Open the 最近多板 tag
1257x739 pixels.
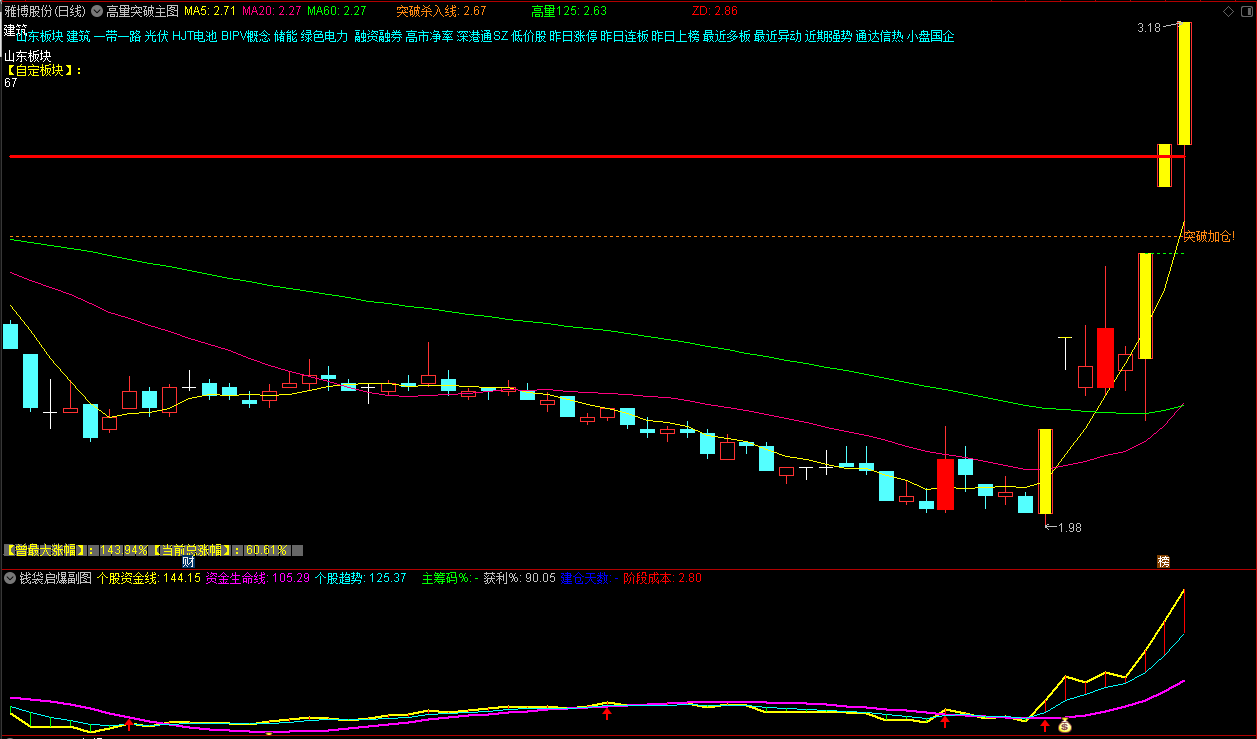click(727, 36)
